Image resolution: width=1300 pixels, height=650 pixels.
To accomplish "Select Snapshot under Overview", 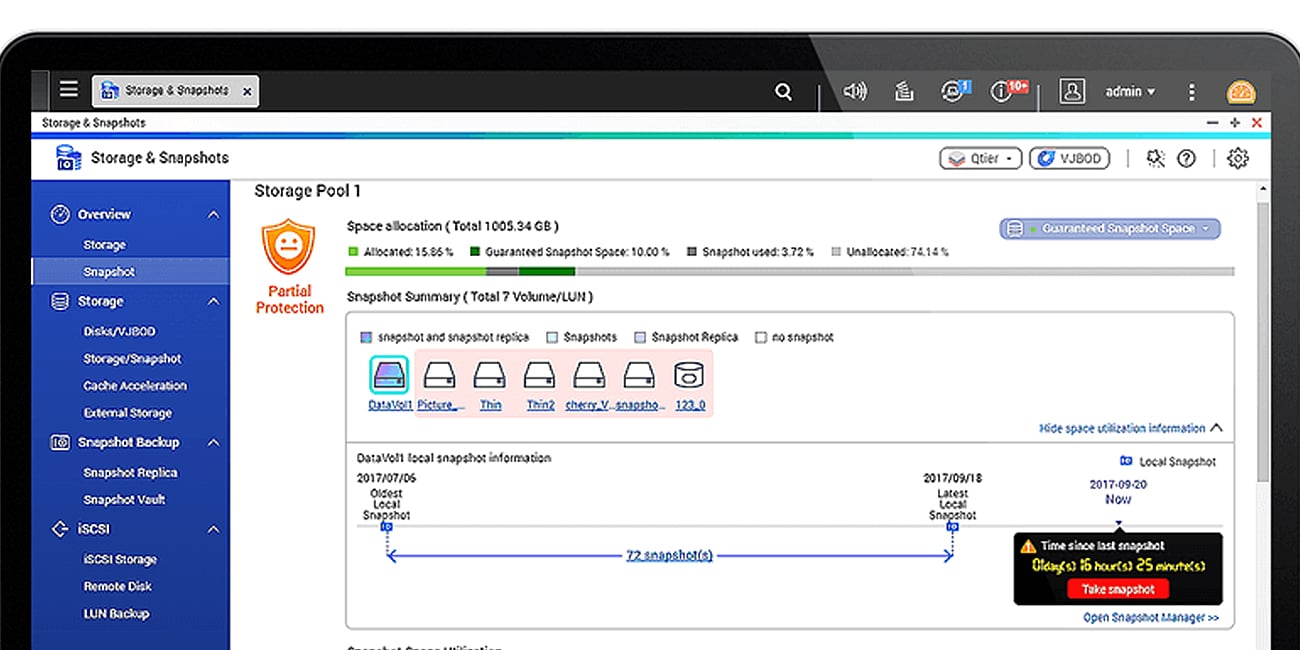I will tap(109, 272).
